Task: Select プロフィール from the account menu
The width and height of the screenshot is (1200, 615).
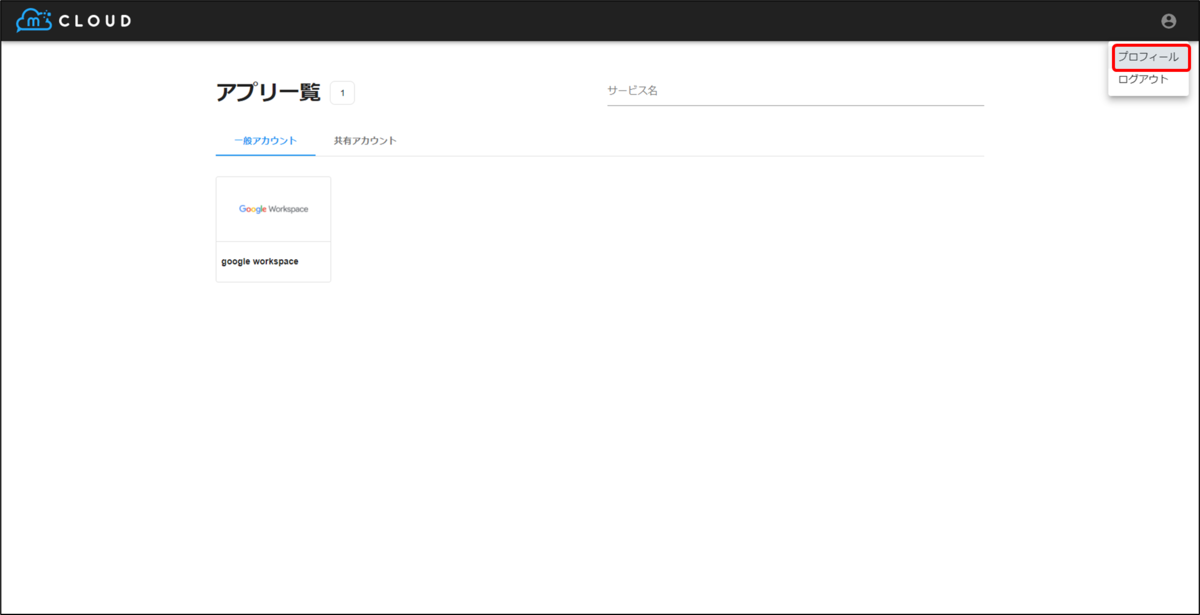Action: [1148, 58]
